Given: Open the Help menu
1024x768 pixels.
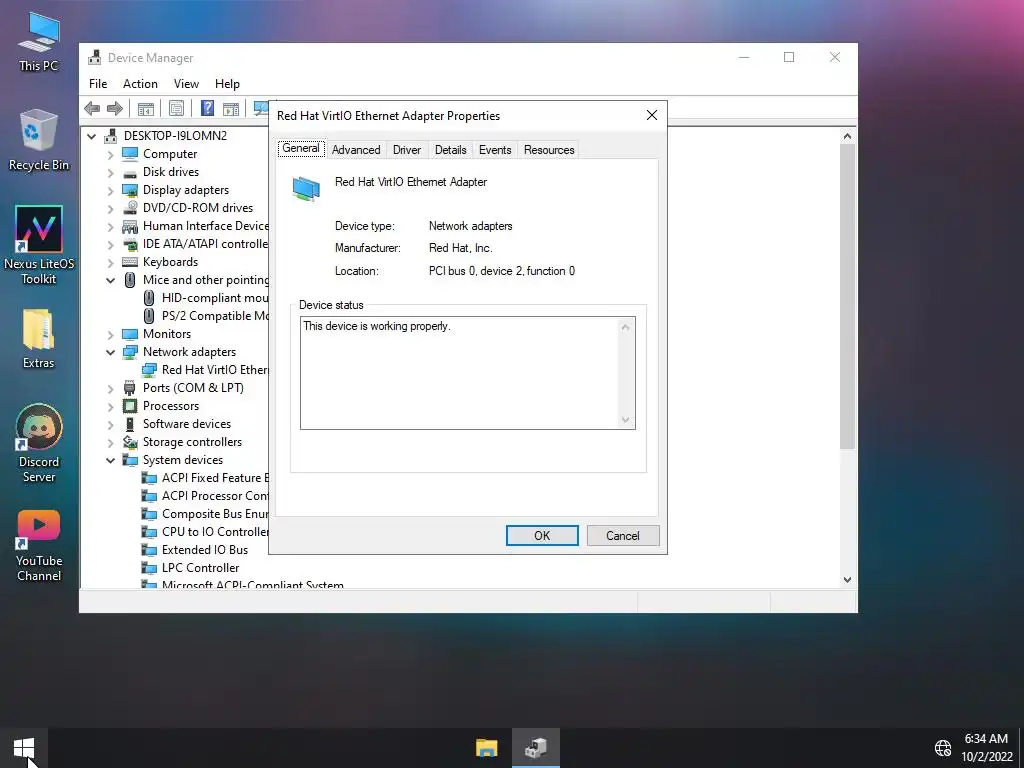Looking at the screenshot, I should [227, 84].
